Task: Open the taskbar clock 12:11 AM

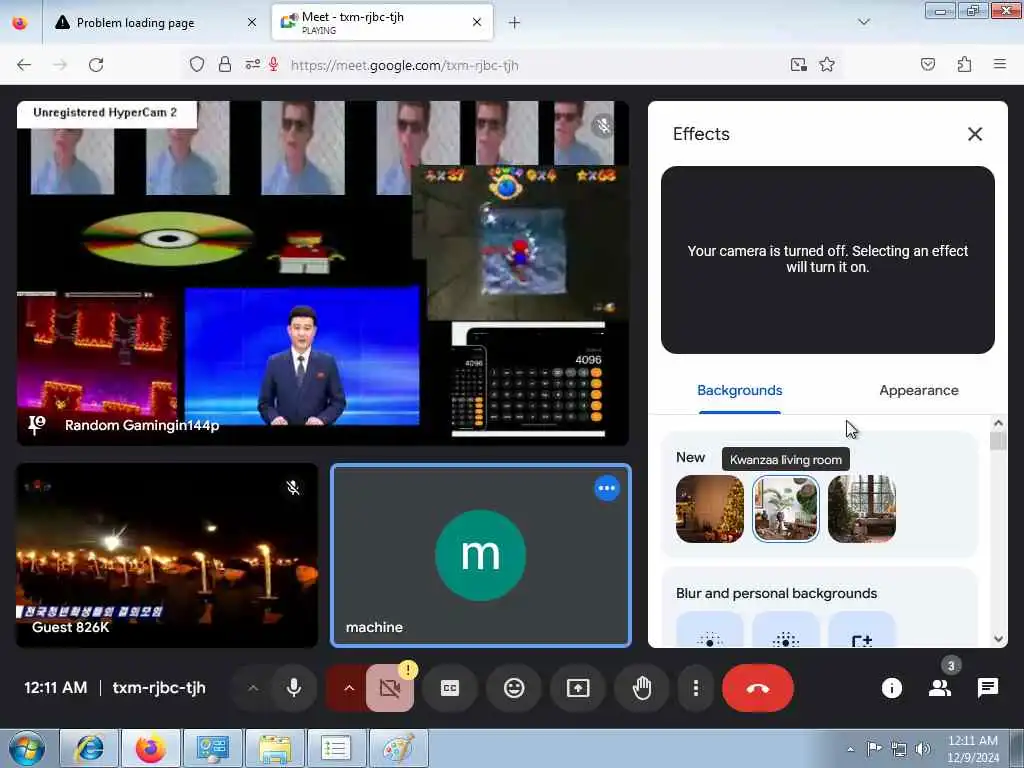Action: coord(973,749)
